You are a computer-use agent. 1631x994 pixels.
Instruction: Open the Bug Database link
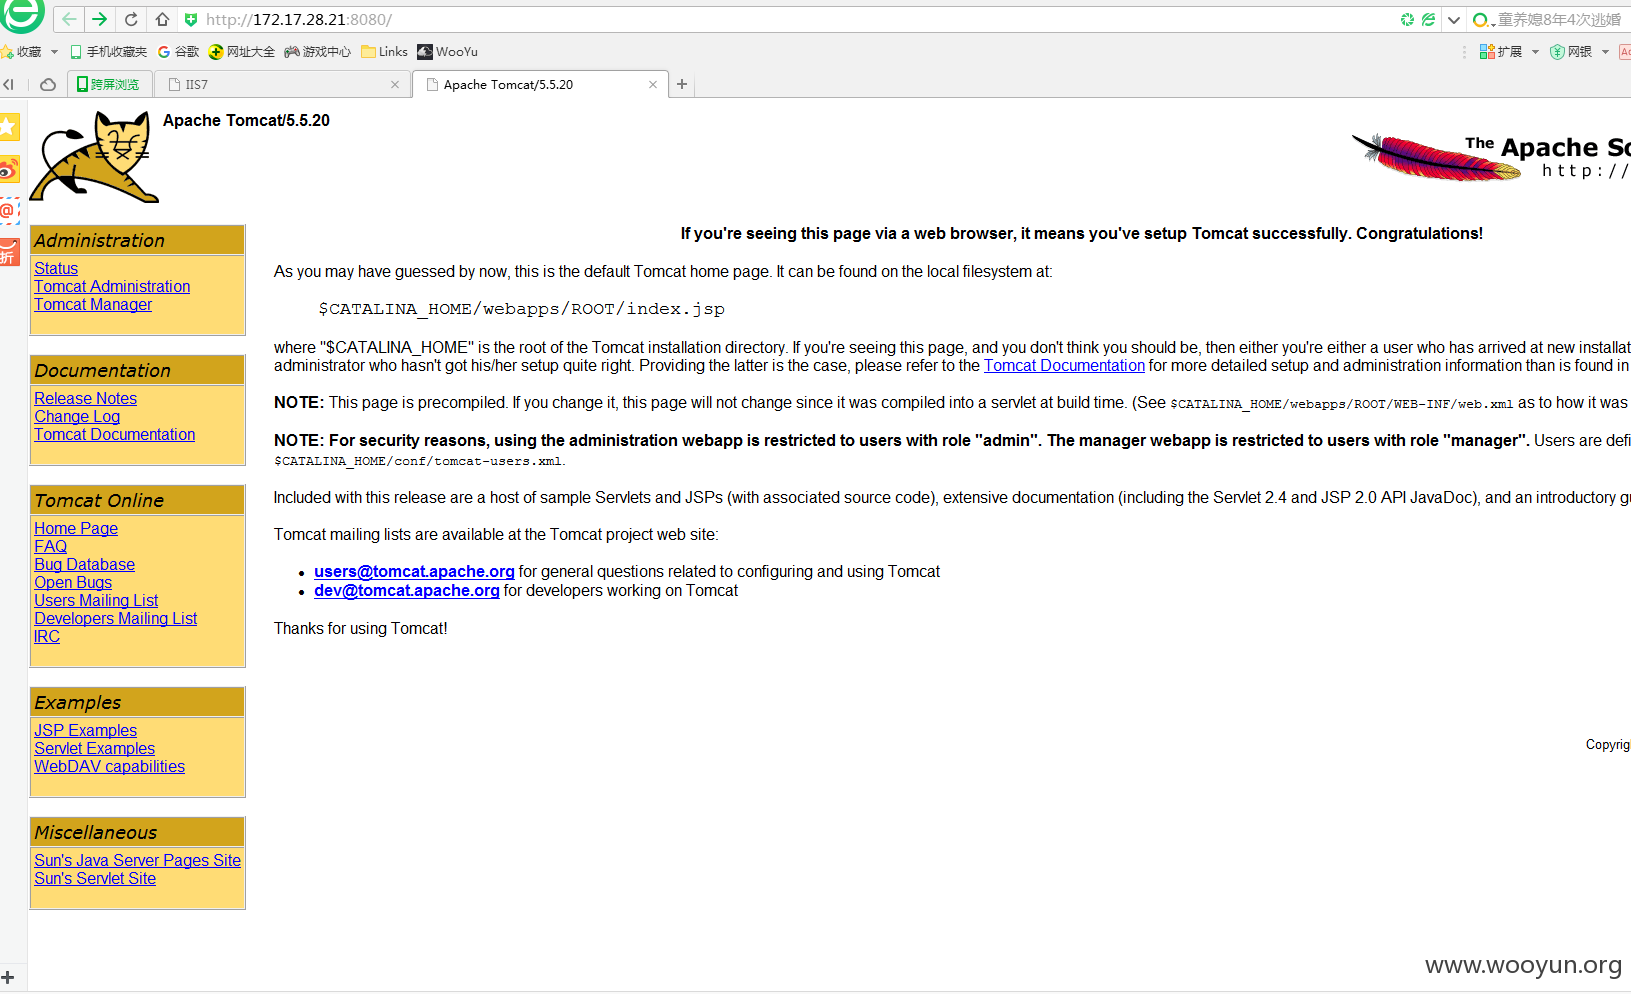point(84,564)
